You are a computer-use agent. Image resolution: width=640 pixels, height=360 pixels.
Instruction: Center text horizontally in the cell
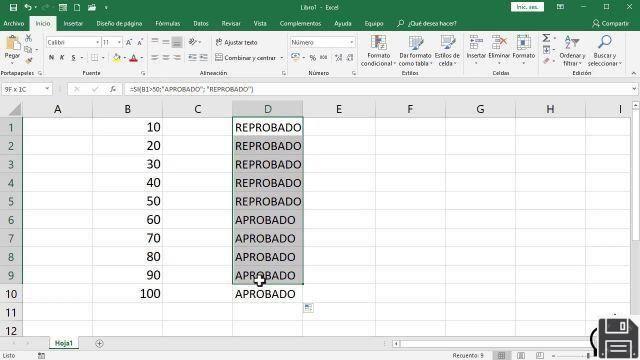(166, 58)
